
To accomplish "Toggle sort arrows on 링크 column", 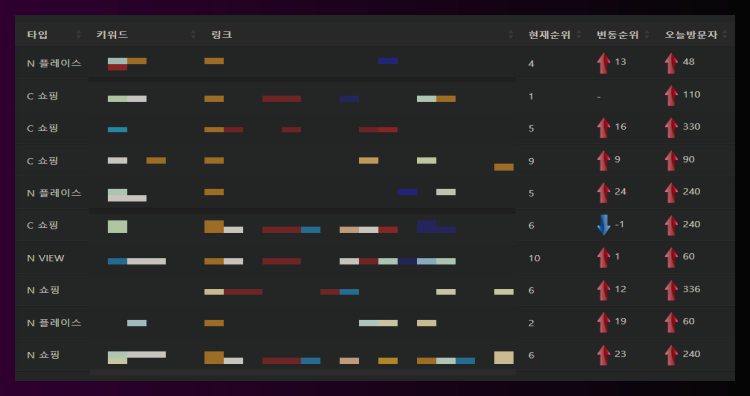I will click(x=511, y=34).
